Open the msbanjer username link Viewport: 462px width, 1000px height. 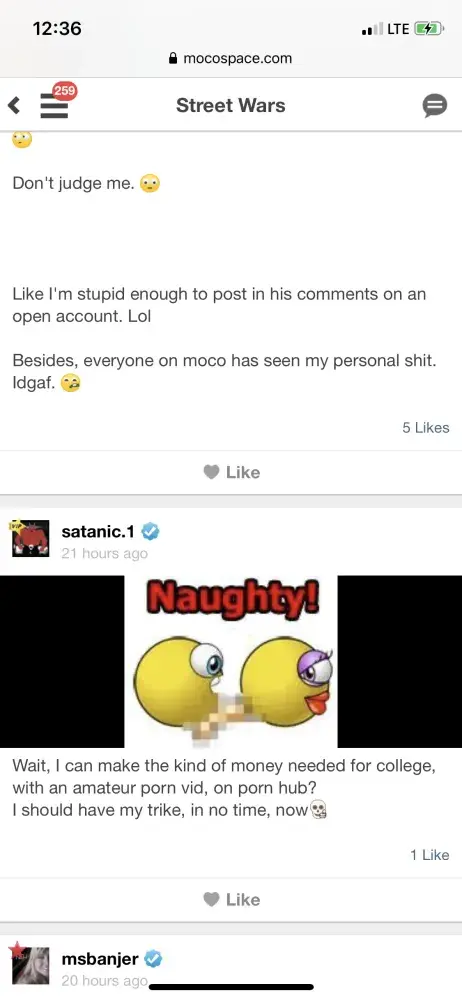tap(100, 958)
